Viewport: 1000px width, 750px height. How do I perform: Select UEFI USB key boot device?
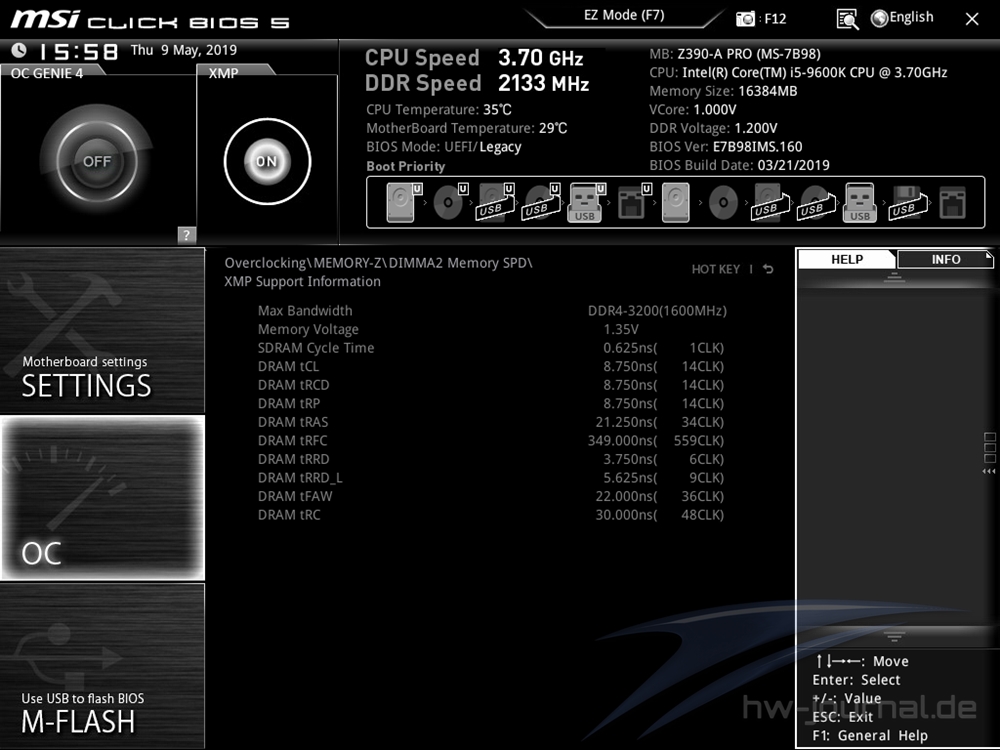tap(586, 202)
